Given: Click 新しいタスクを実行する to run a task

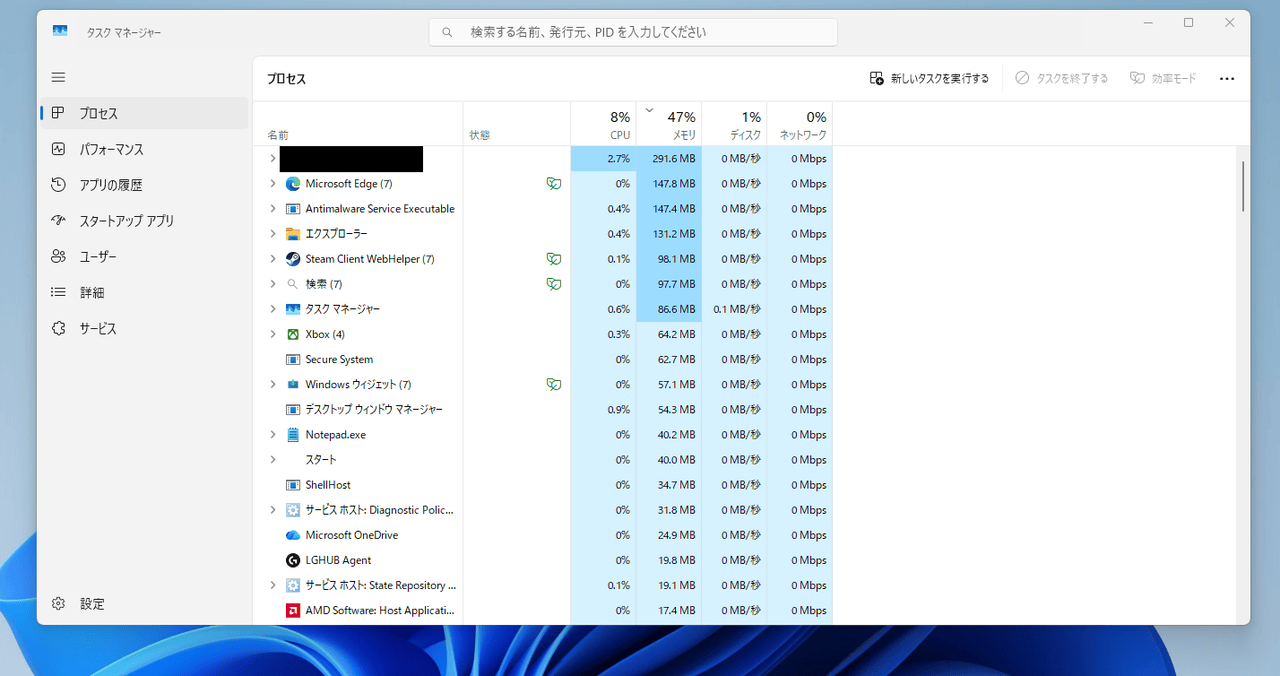Looking at the screenshot, I should [x=928, y=77].
